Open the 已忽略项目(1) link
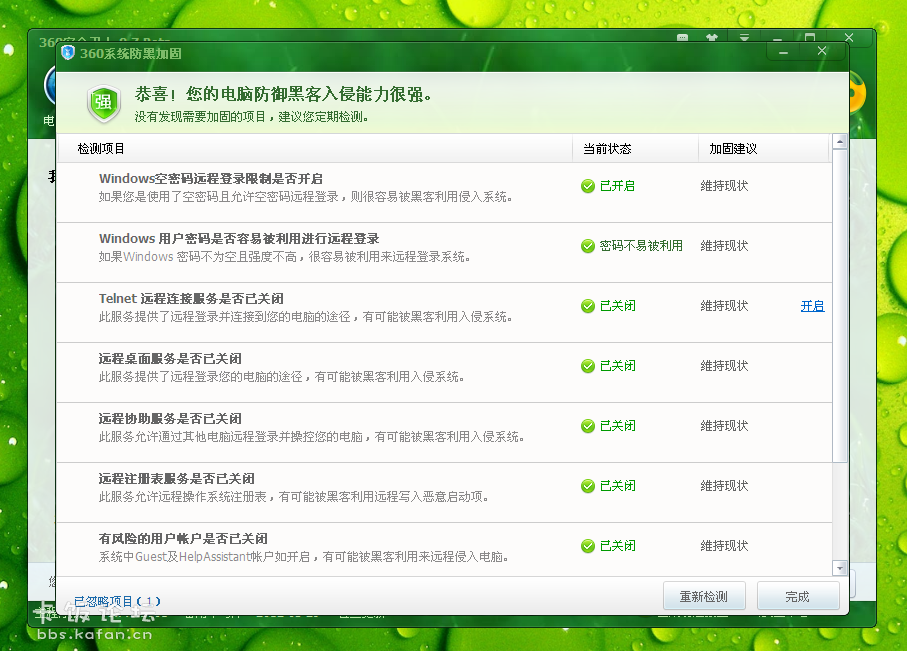Image resolution: width=907 pixels, height=651 pixels. click(x=117, y=601)
